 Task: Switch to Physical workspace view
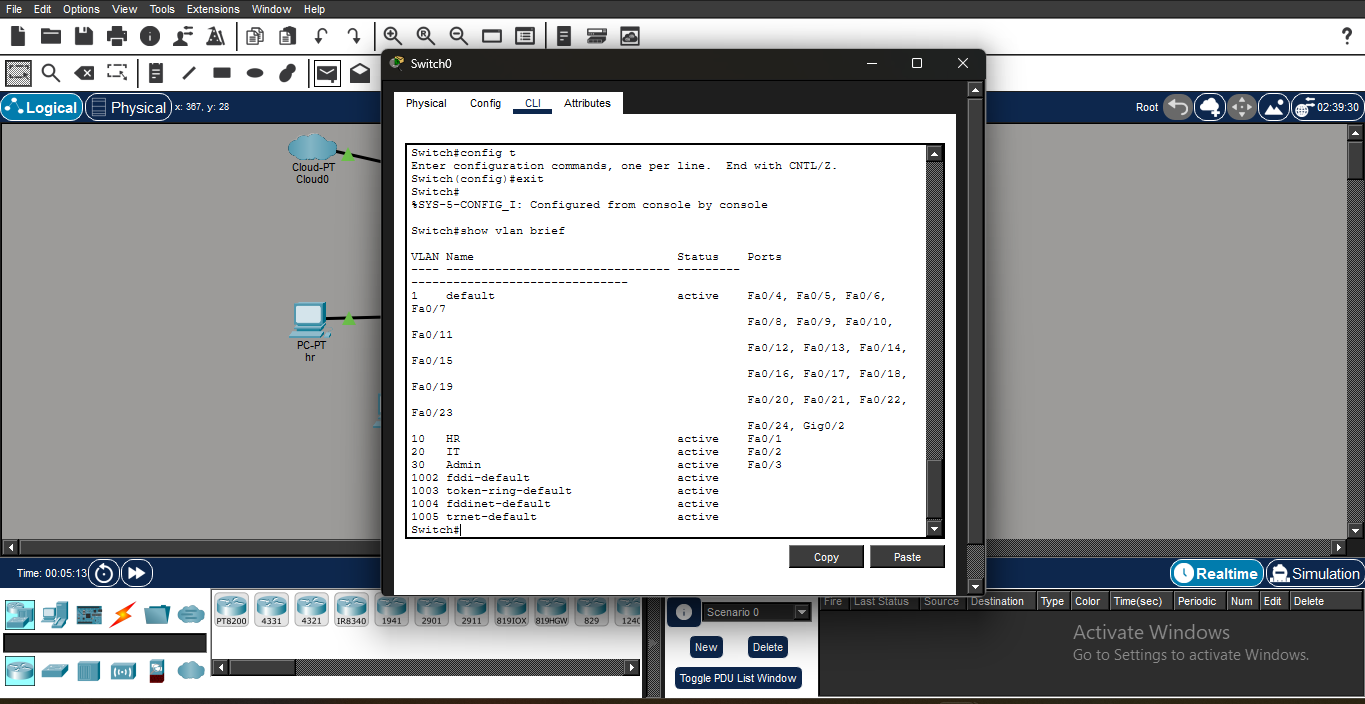(128, 107)
